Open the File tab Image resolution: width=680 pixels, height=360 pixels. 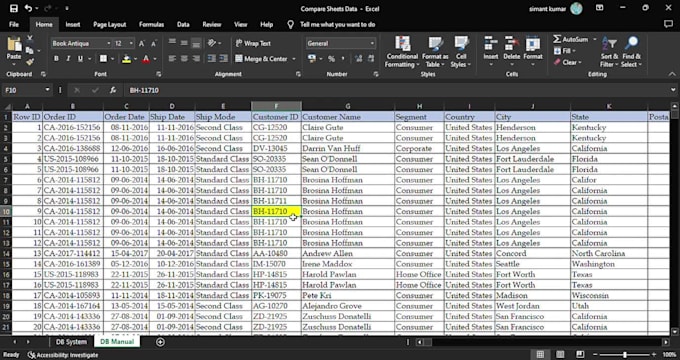point(14,25)
